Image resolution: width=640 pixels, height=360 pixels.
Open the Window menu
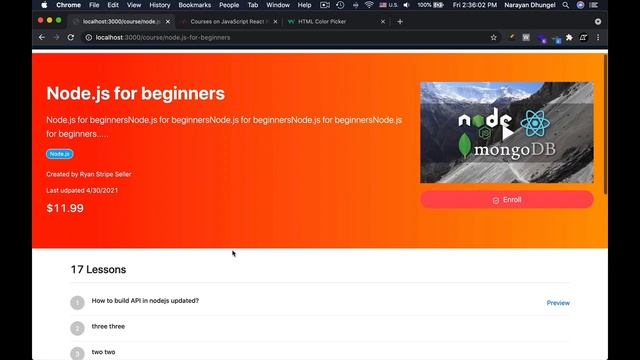278,5
